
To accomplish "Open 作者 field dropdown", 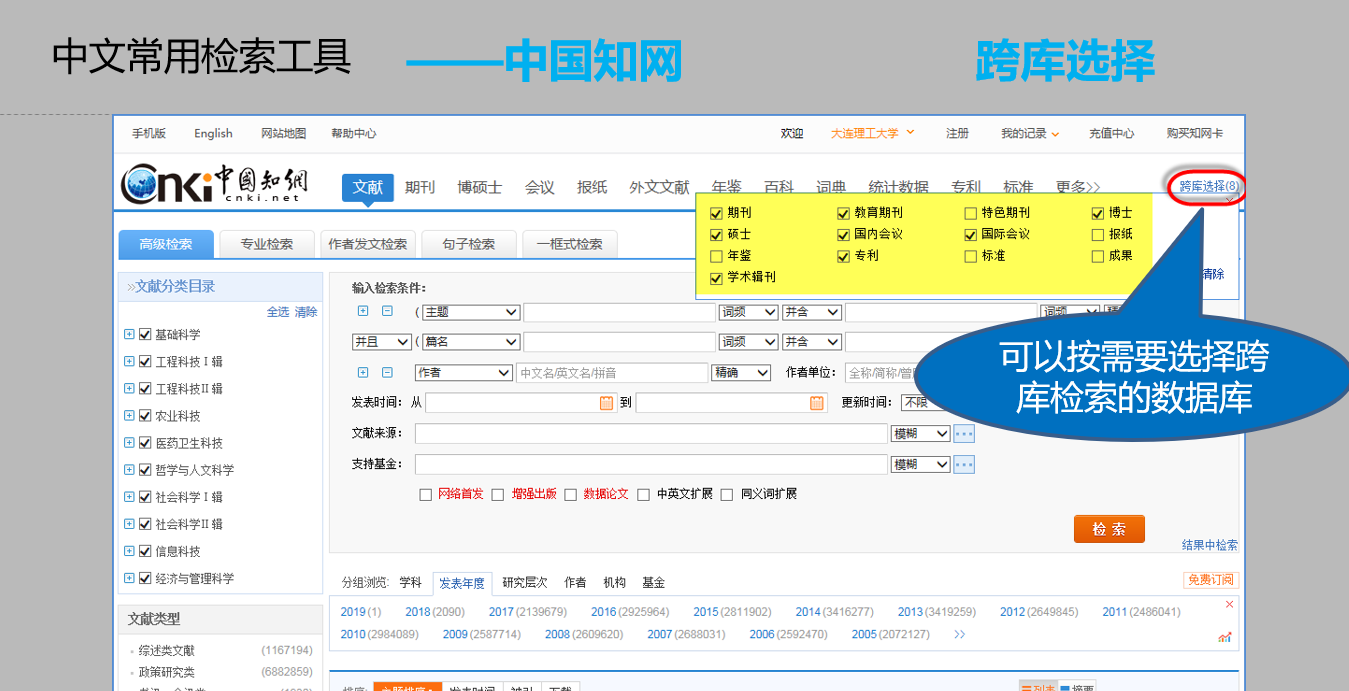I will [464, 372].
